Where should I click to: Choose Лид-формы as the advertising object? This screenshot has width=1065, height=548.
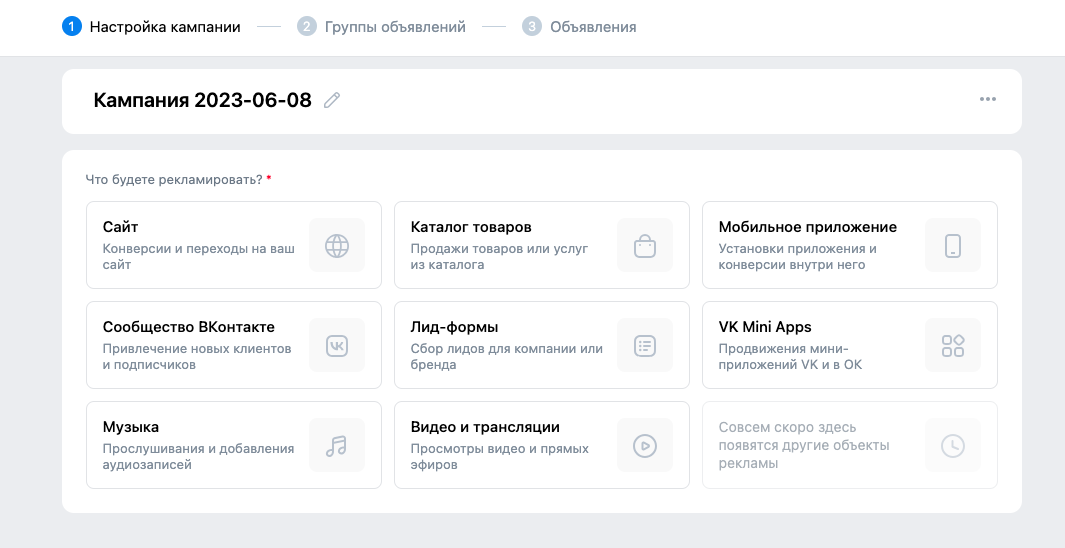point(542,345)
